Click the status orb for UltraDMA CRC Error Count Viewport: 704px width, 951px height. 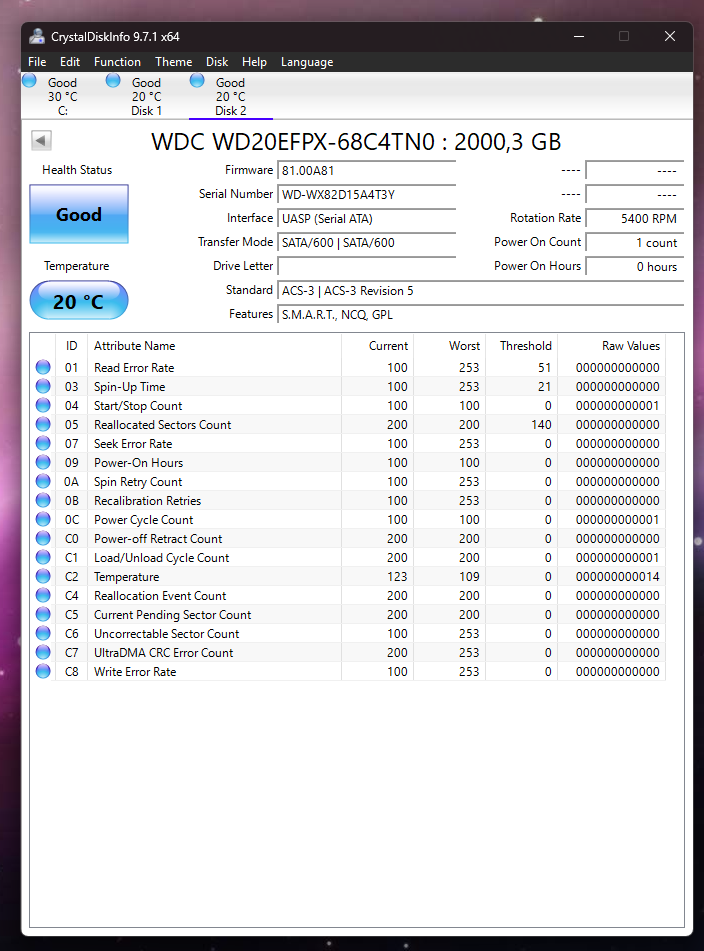[x=43, y=652]
